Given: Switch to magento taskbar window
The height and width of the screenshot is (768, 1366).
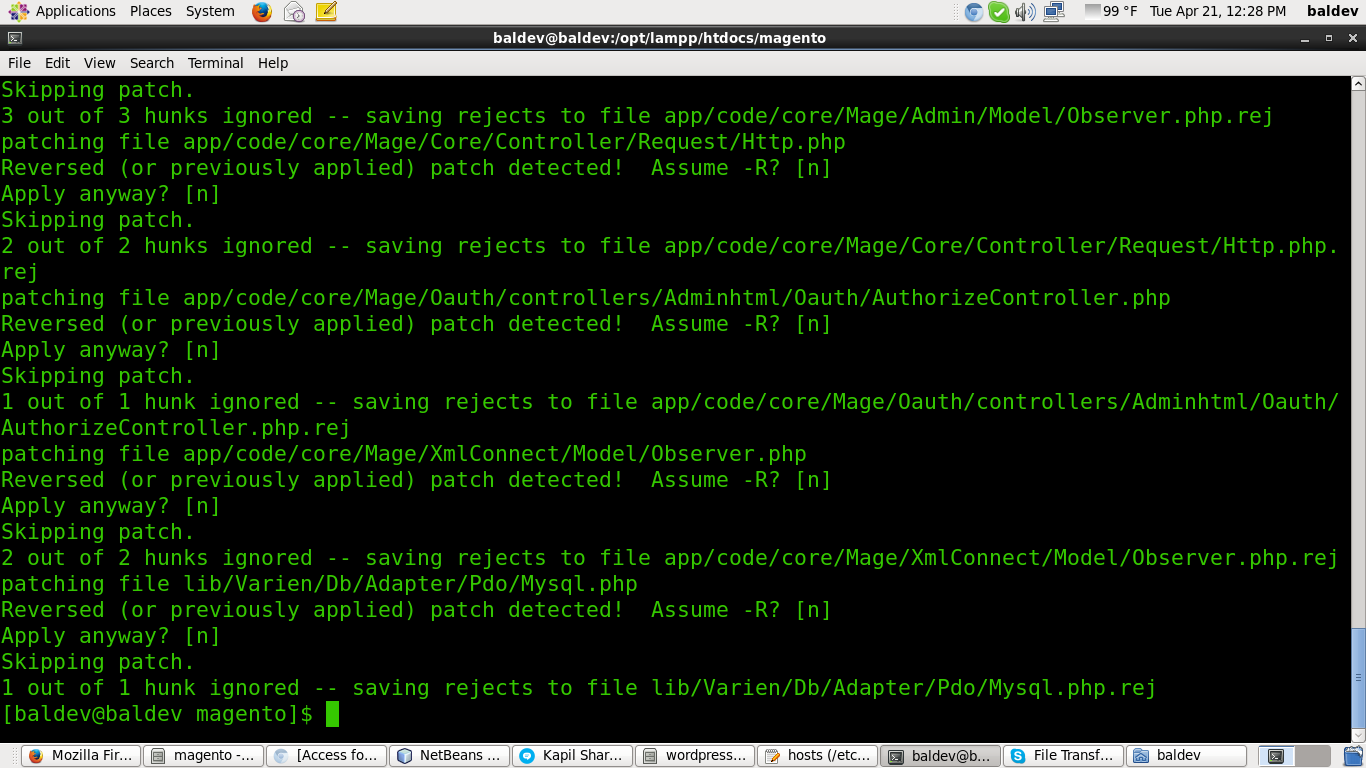Looking at the screenshot, I should click(204, 756).
